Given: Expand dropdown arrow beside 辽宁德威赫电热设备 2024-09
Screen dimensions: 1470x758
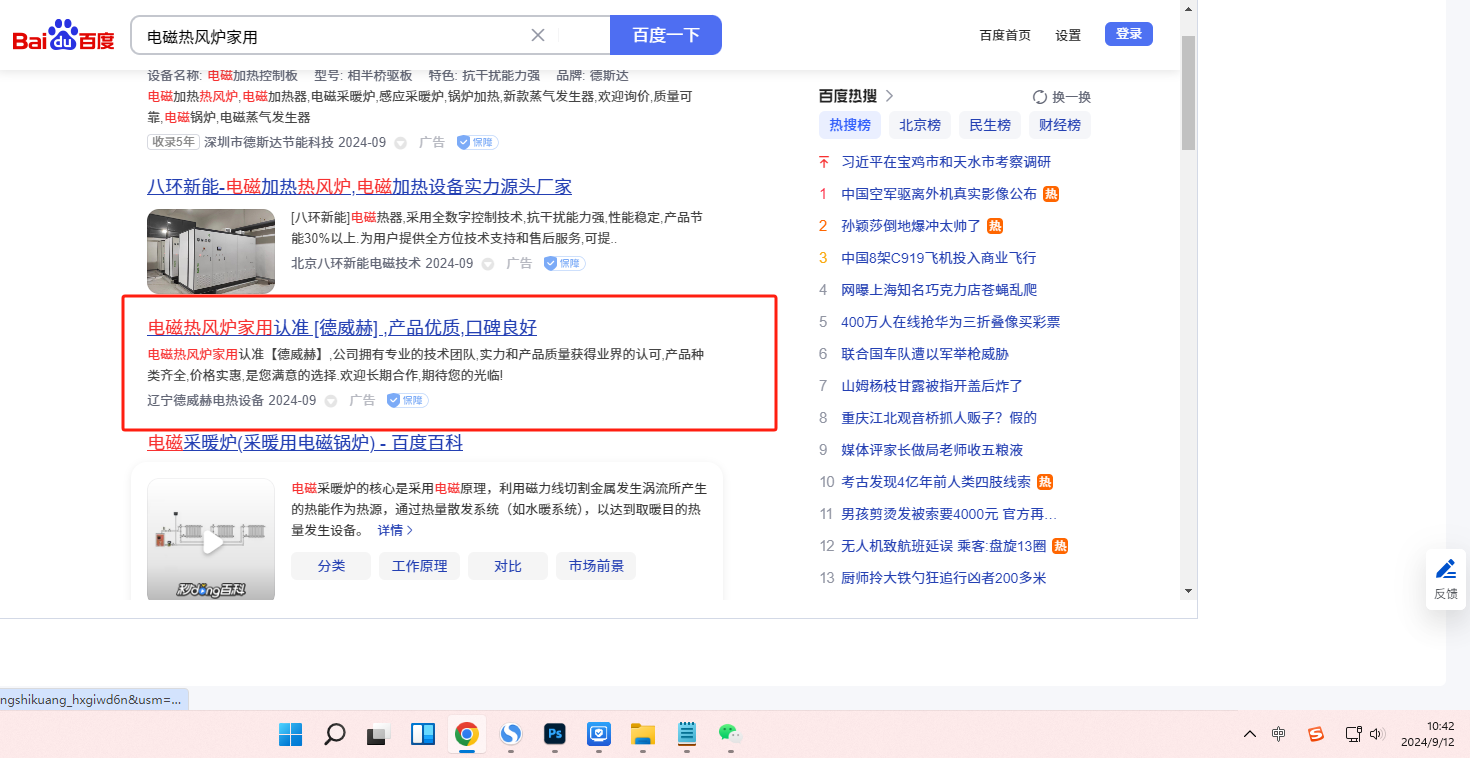Looking at the screenshot, I should tap(331, 401).
